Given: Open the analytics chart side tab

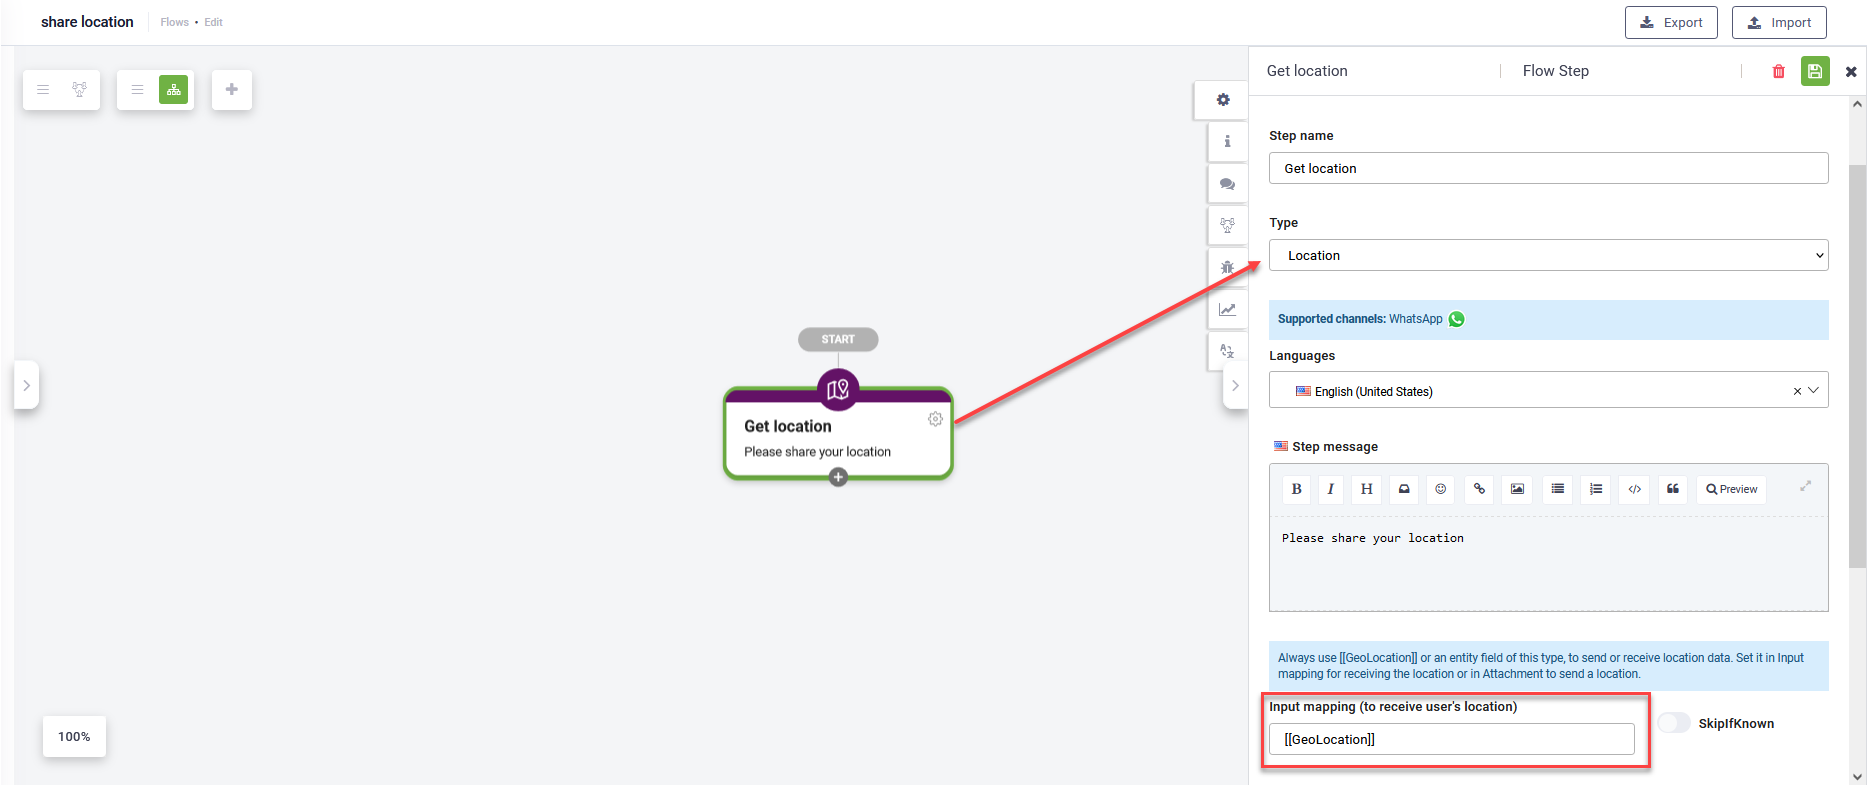Looking at the screenshot, I should [x=1227, y=309].
